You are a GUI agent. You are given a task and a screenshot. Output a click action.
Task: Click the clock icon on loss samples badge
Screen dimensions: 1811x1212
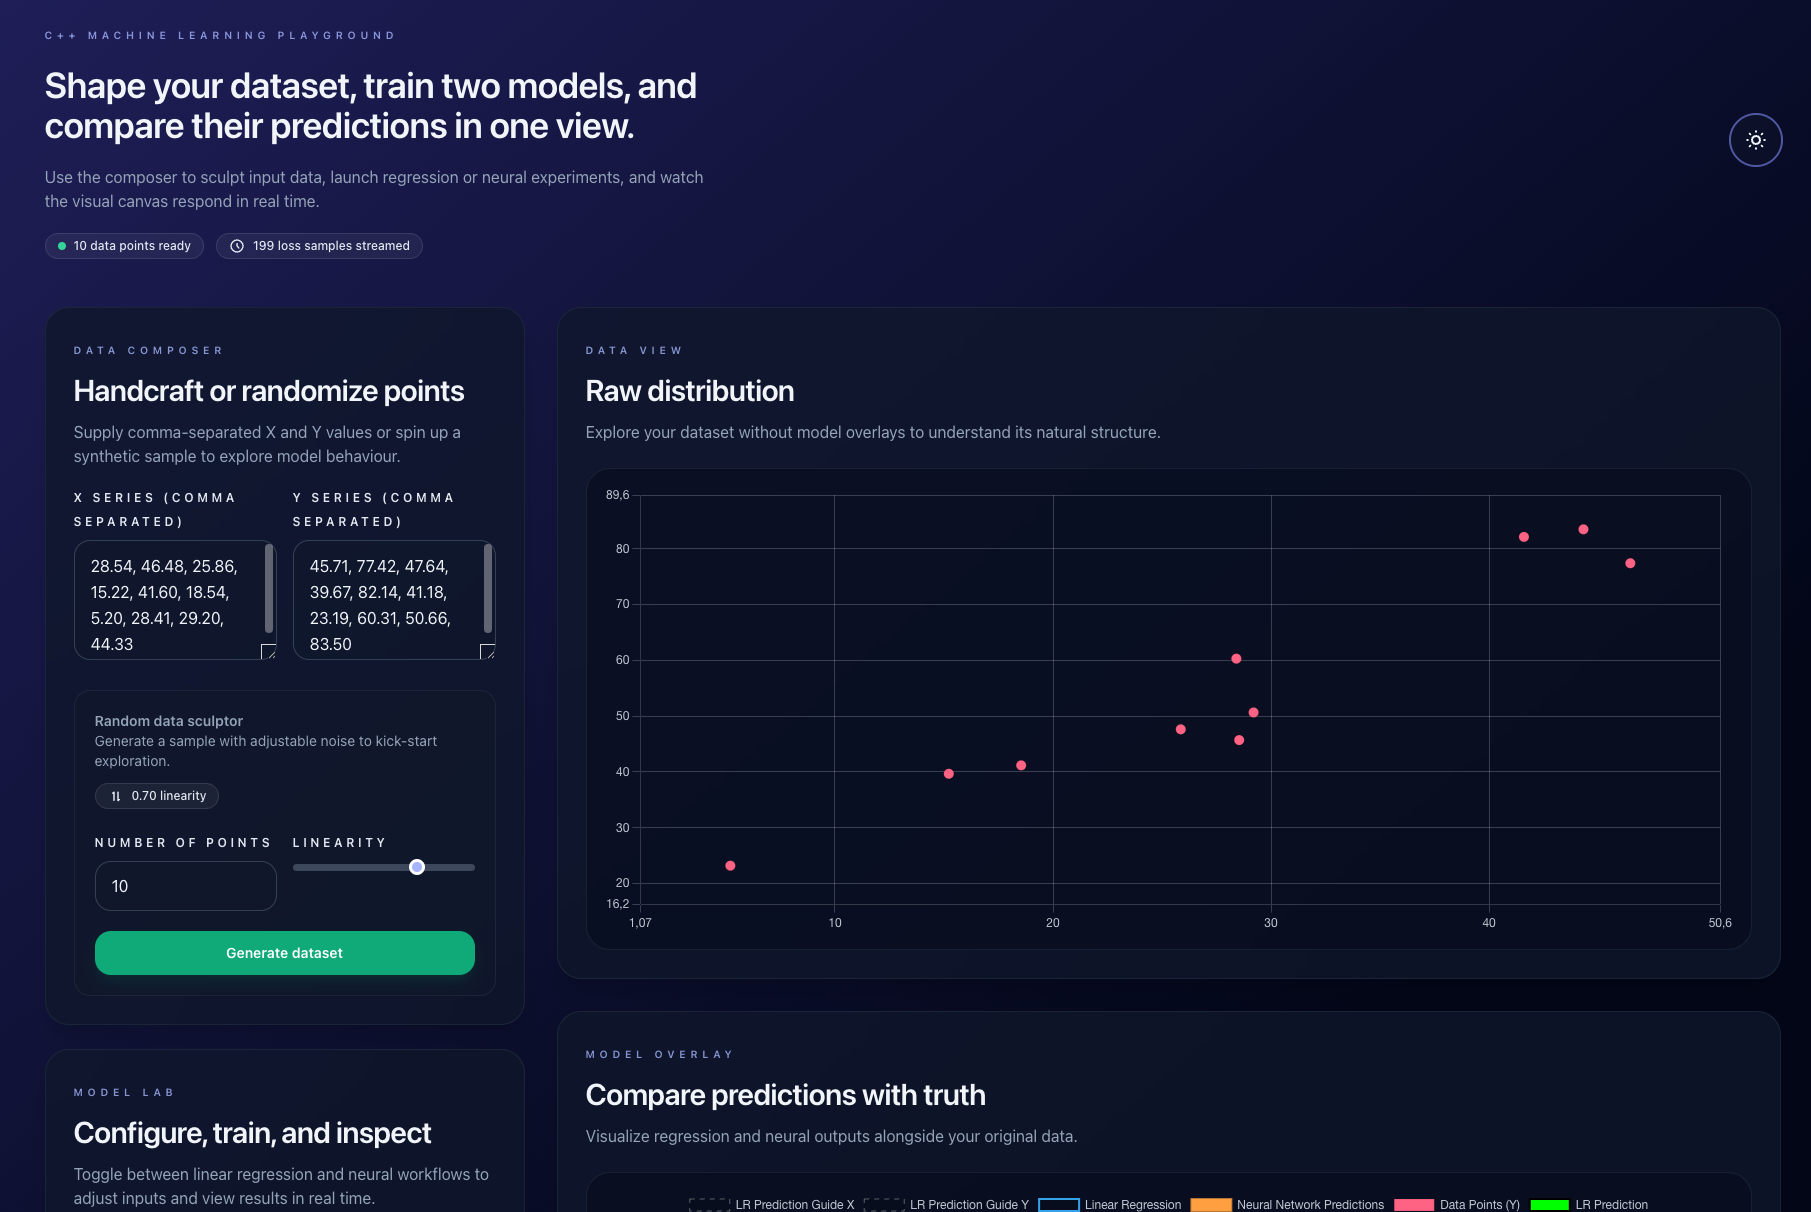tap(237, 245)
